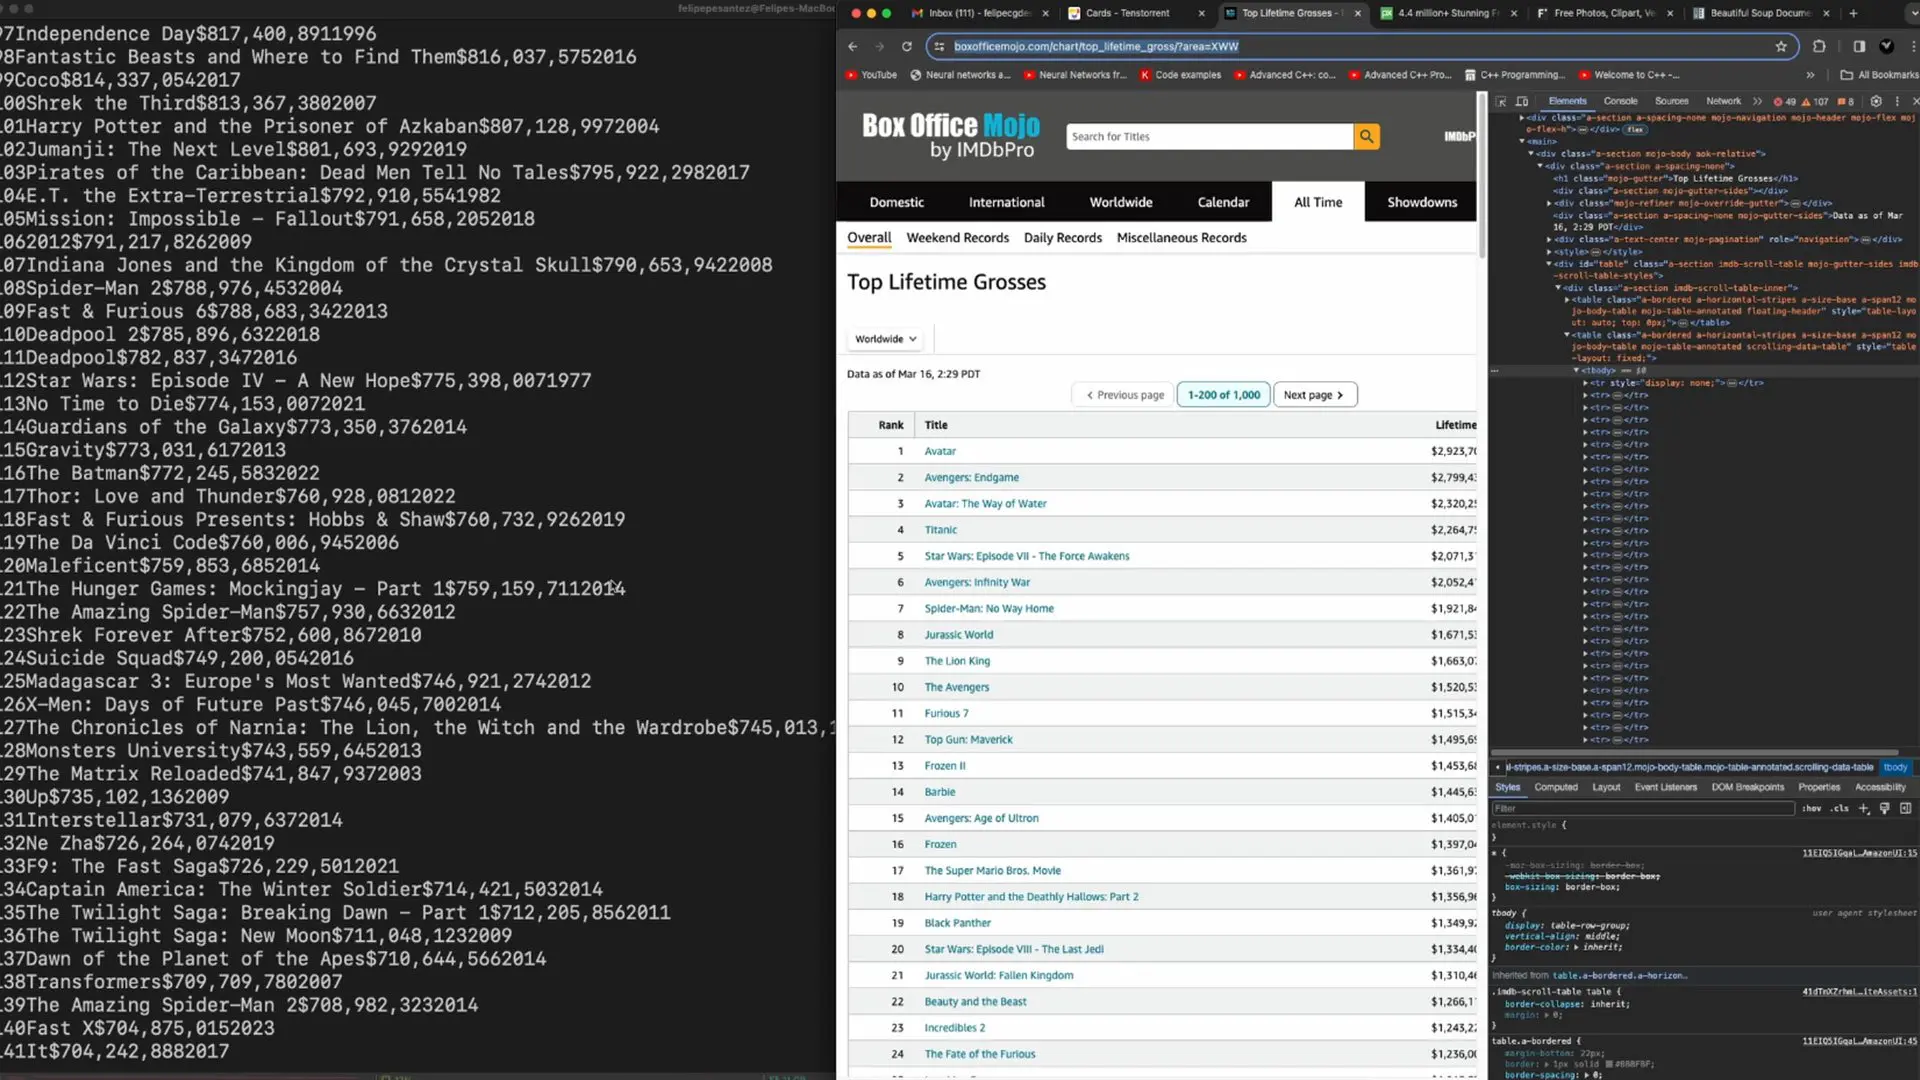Expand the mojo-refiner div node
Viewport: 1920px width, 1080px height.
(1549, 203)
